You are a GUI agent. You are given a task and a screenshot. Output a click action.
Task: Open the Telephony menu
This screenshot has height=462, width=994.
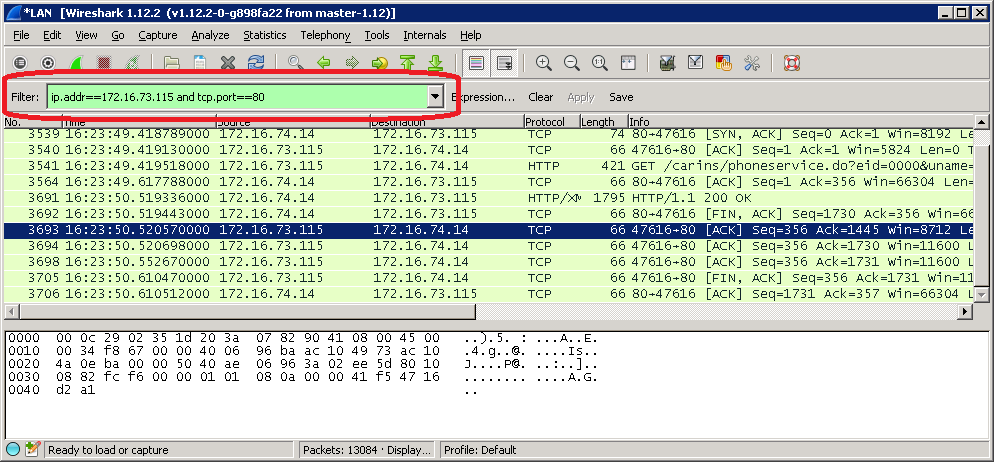point(326,35)
